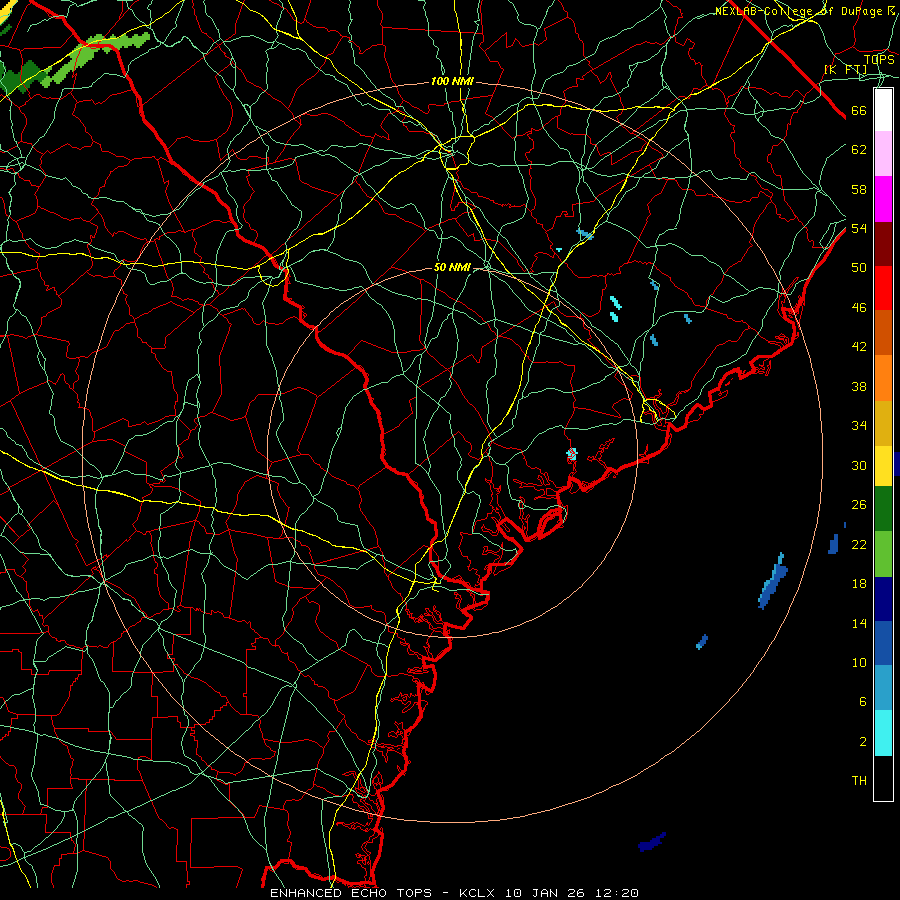The image size is (900, 900).
Task: Select the dark red legend swatch
Action: (x=883, y=244)
